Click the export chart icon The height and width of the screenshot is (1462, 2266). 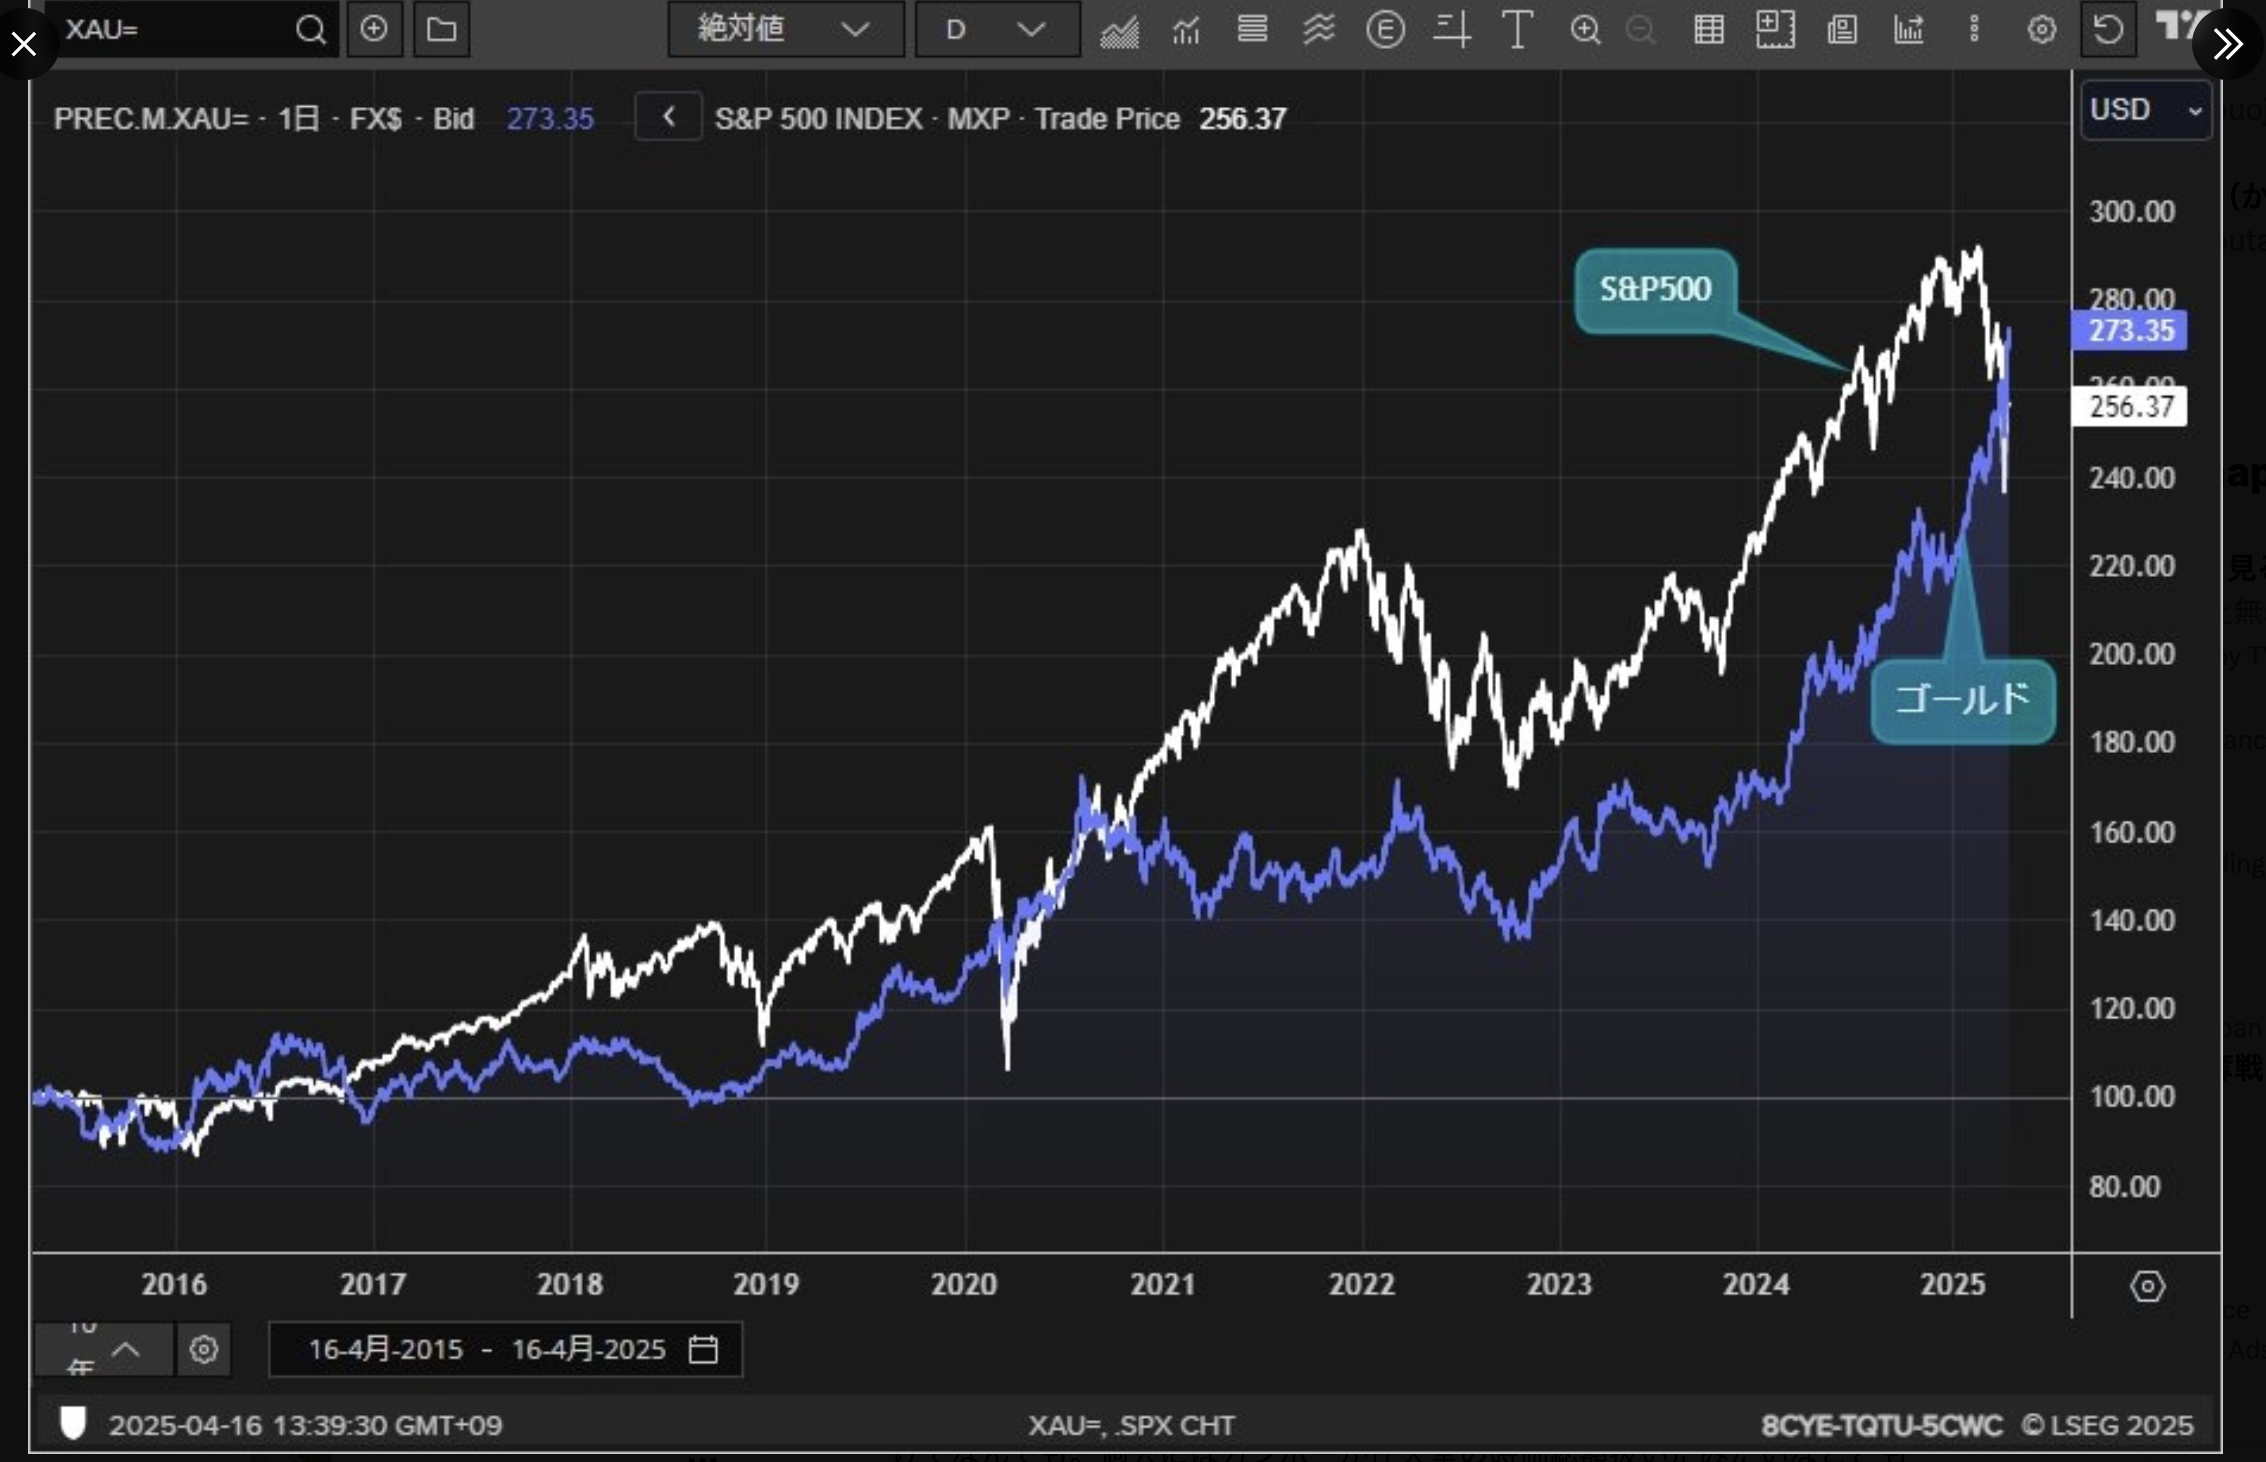[x=1909, y=30]
